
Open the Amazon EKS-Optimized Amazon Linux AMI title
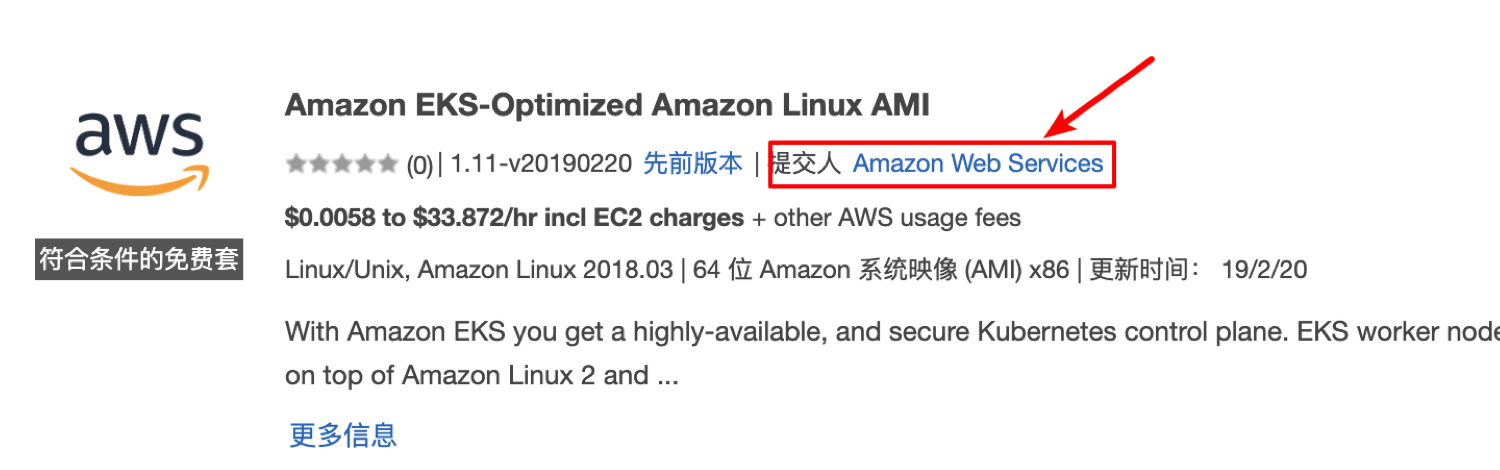[x=607, y=105]
